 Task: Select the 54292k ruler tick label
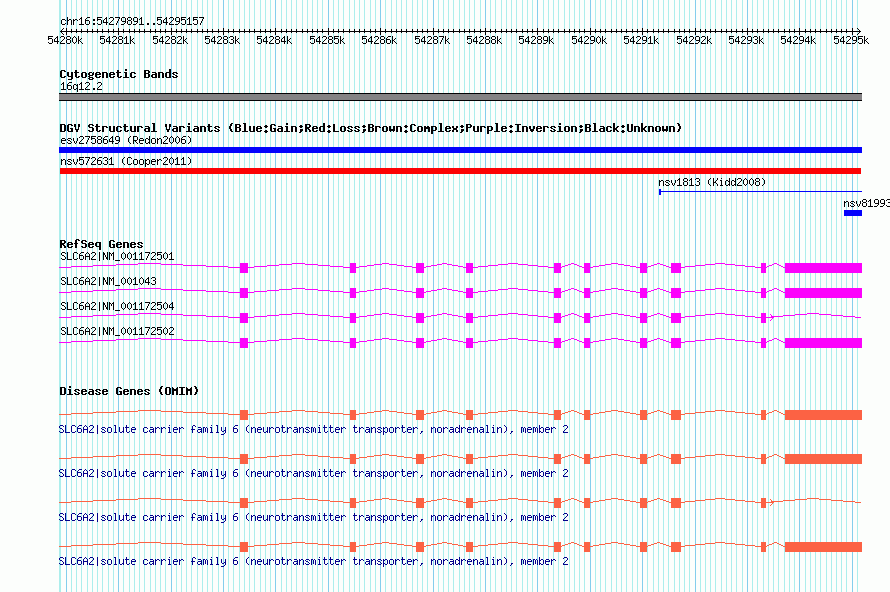pos(694,40)
